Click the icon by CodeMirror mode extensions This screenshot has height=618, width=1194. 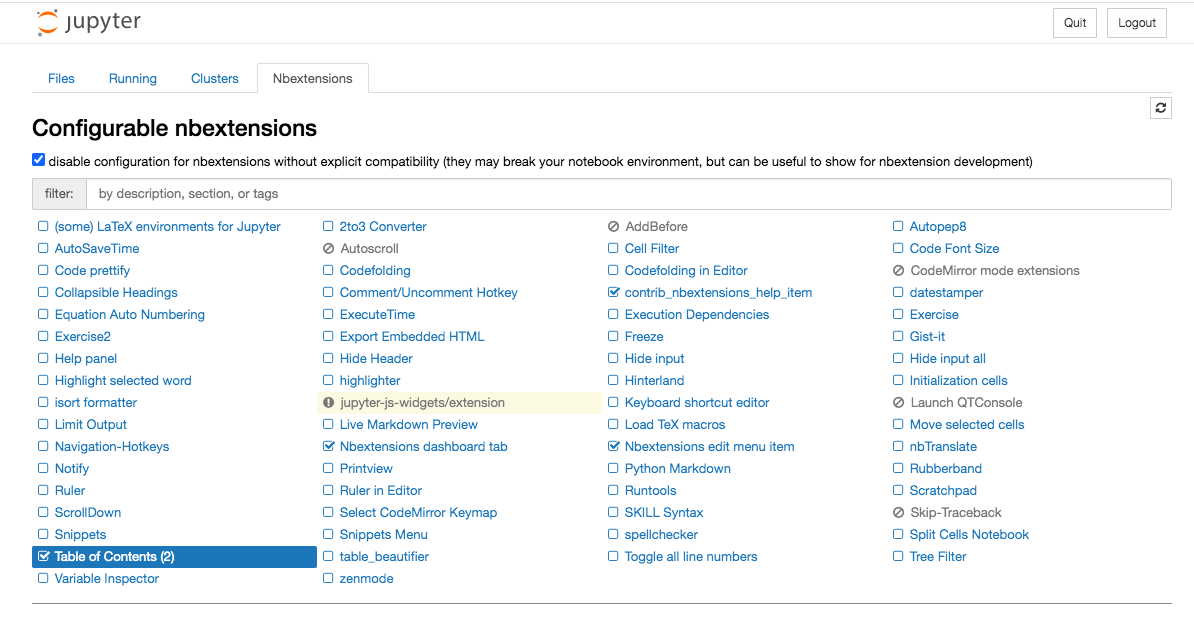click(x=898, y=270)
